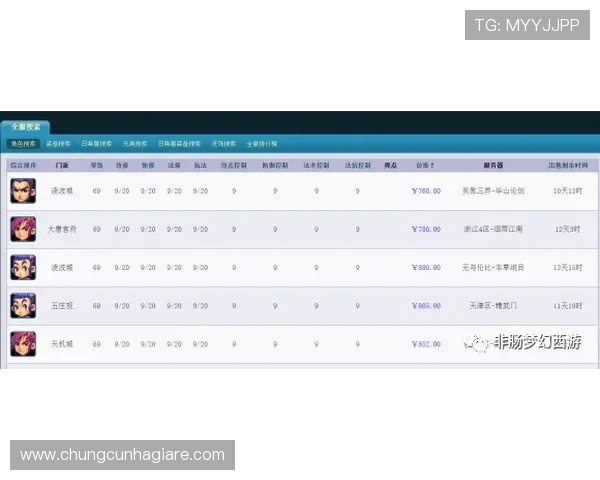The image size is (600, 480).
Task: Open the 召唤兽装备搜索 sub-tab
Action: click(179, 144)
